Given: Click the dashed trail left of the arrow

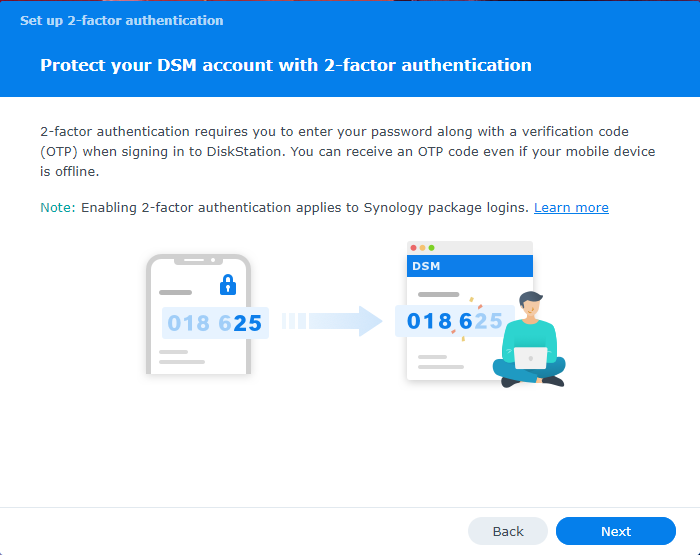Looking at the screenshot, I should click(294, 321).
